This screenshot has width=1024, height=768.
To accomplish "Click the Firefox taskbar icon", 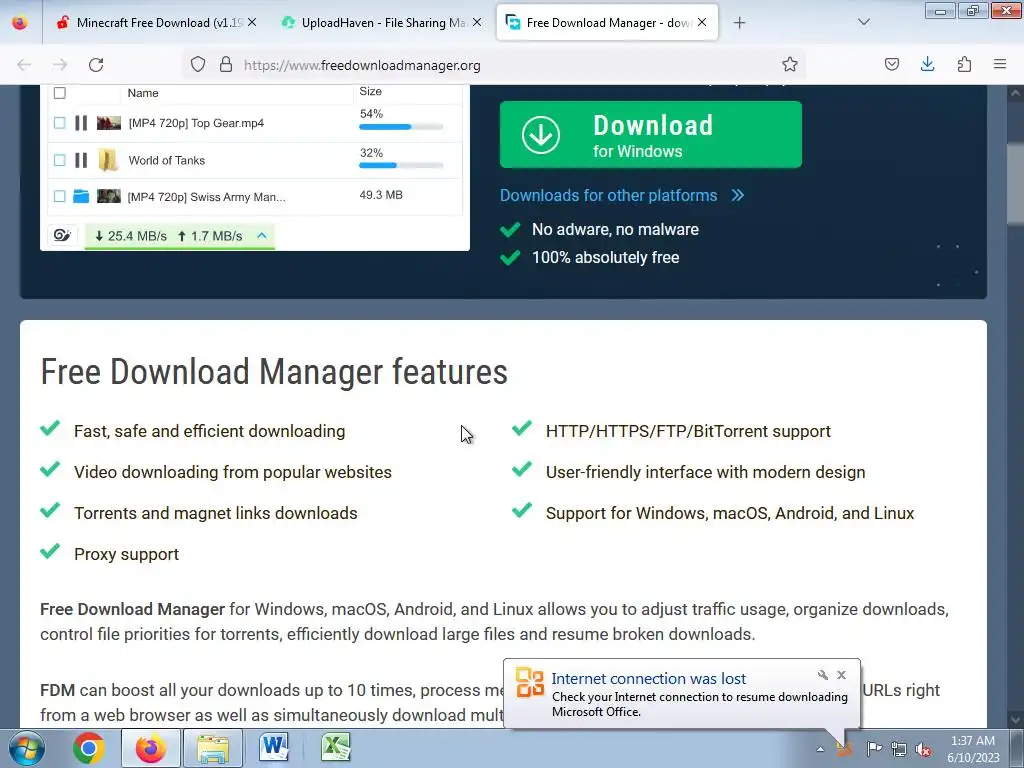I will [x=151, y=748].
